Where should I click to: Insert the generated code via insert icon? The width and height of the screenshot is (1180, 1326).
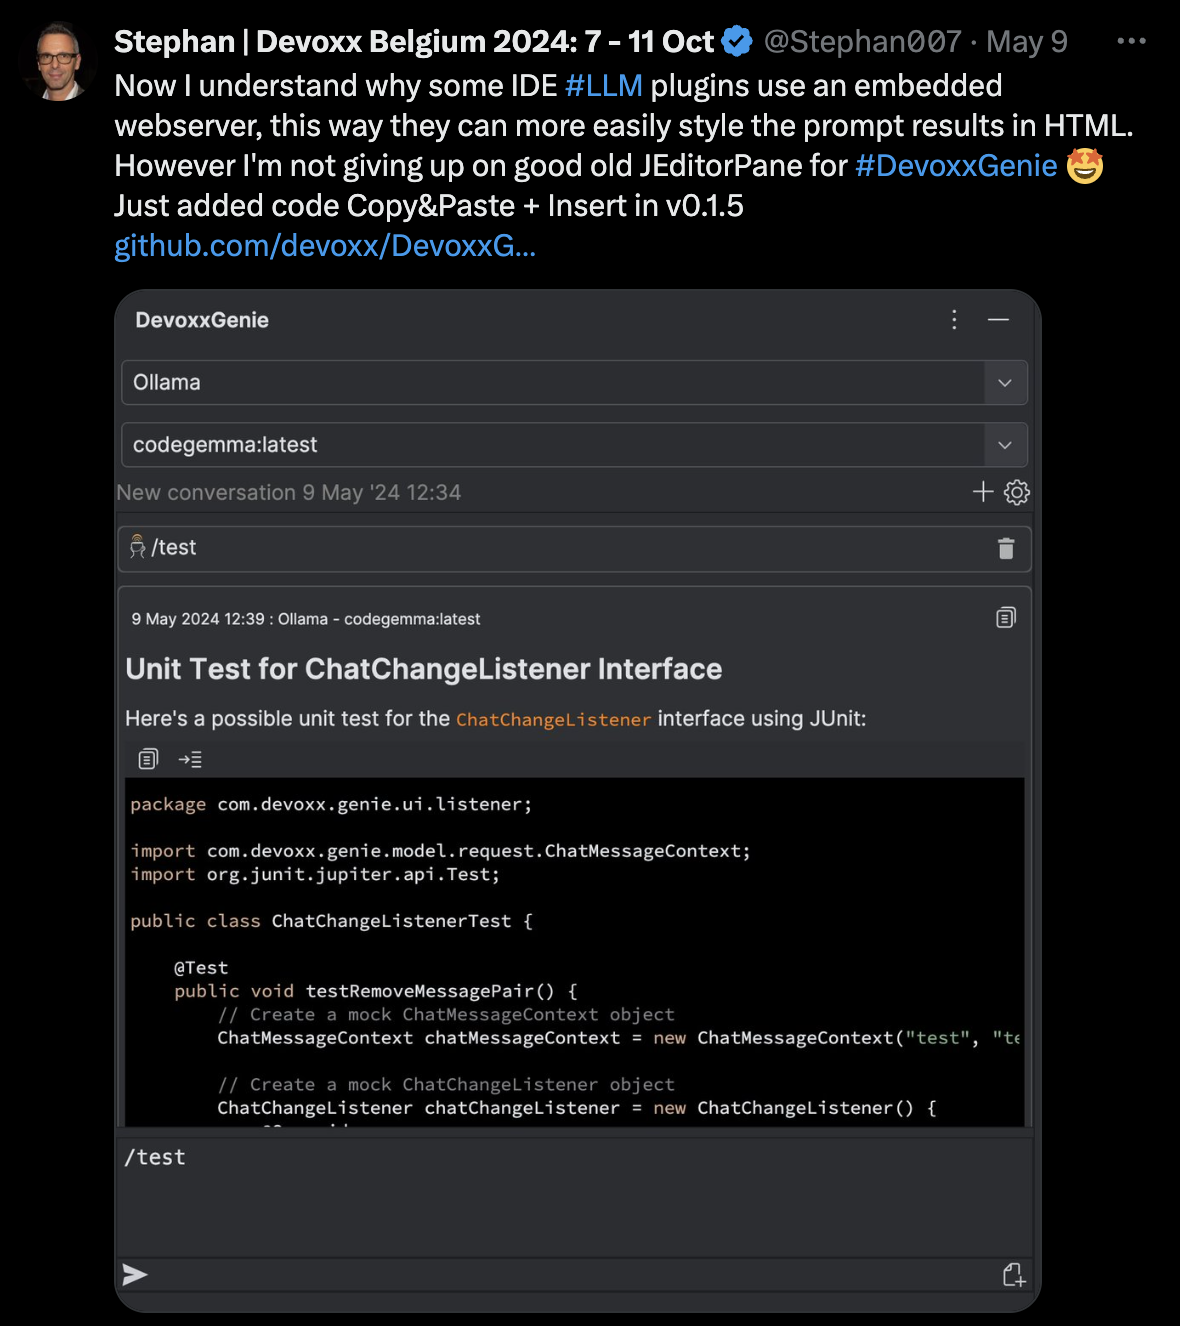click(x=191, y=759)
